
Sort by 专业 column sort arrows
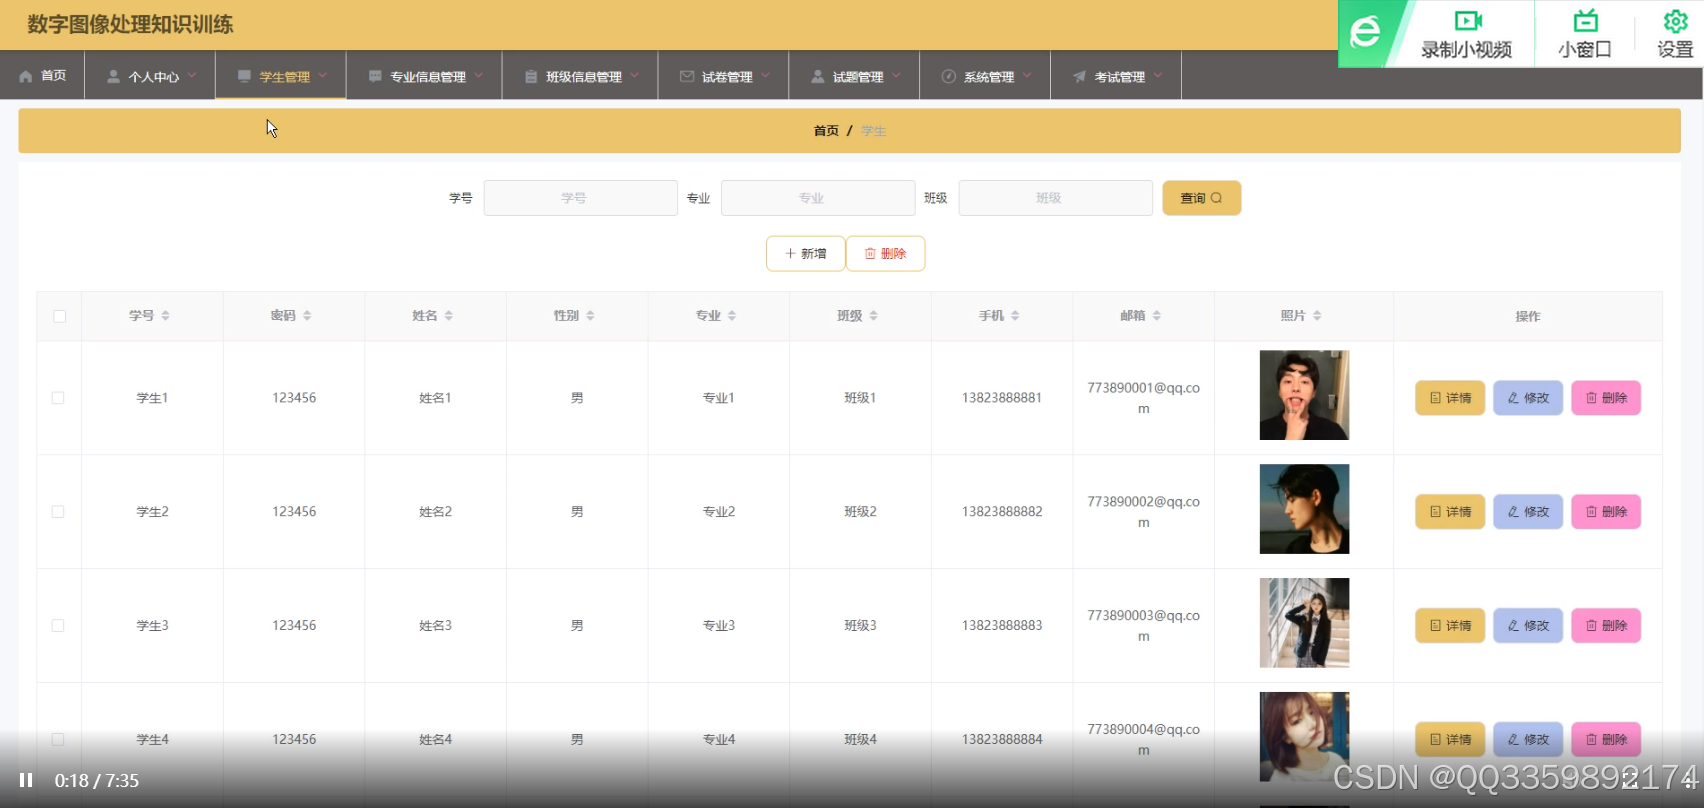[732, 315]
